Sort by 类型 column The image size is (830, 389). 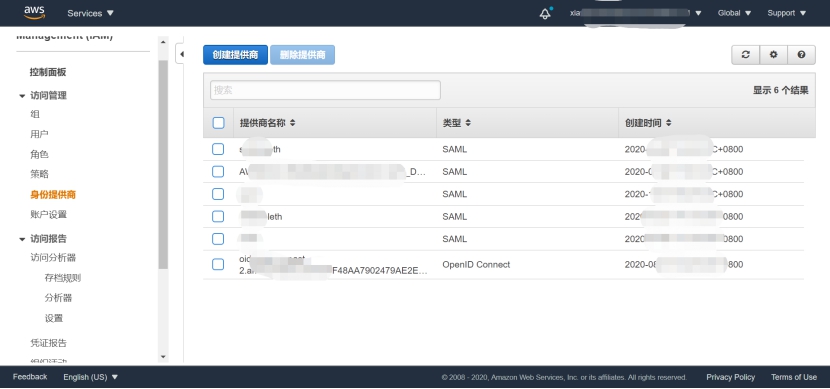(x=456, y=123)
